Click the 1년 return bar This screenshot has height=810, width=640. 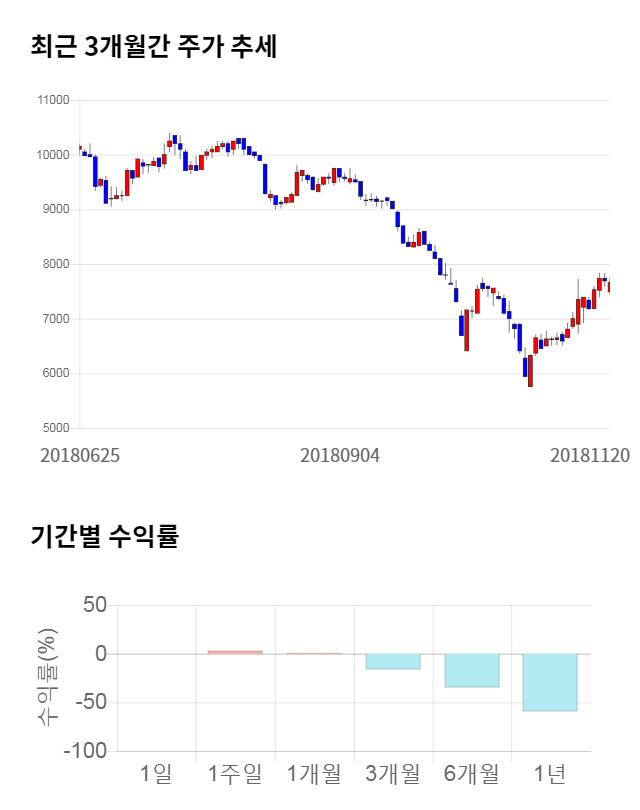550,682
